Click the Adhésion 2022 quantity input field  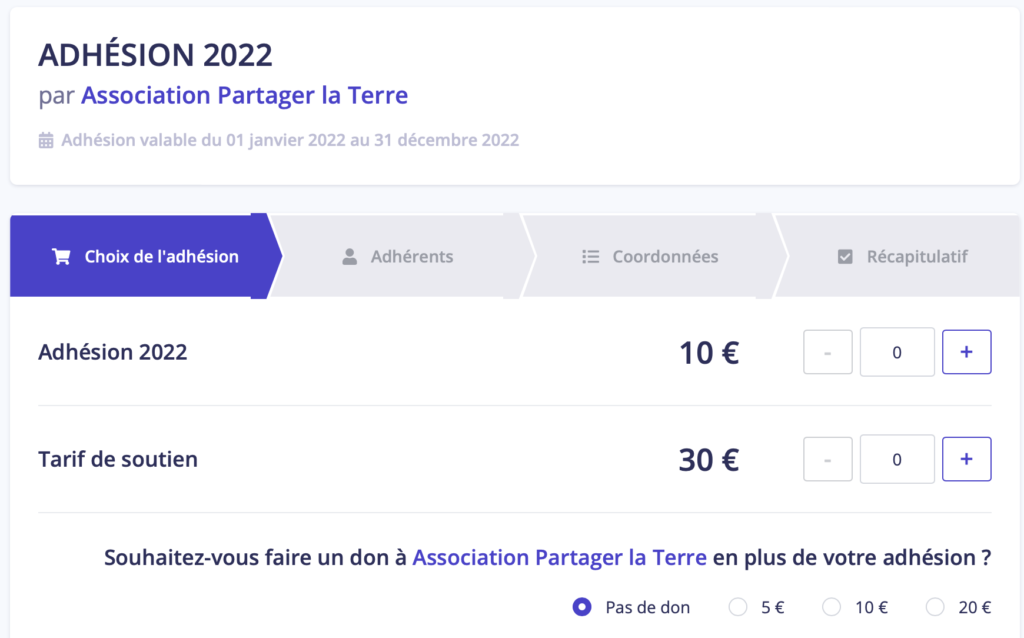coord(897,352)
